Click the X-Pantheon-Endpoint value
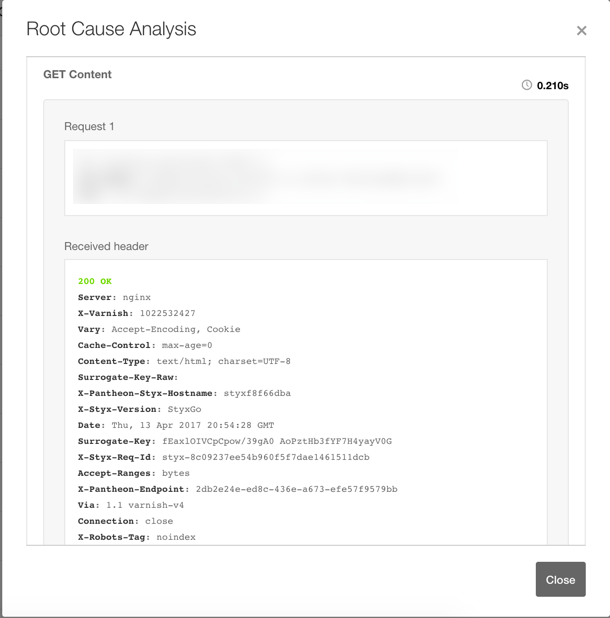The width and height of the screenshot is (610, 618). (297, 489)
